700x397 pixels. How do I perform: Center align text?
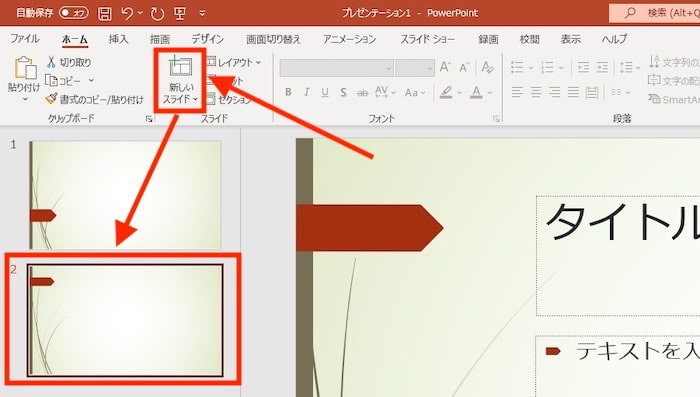click(x=536, y=92)
